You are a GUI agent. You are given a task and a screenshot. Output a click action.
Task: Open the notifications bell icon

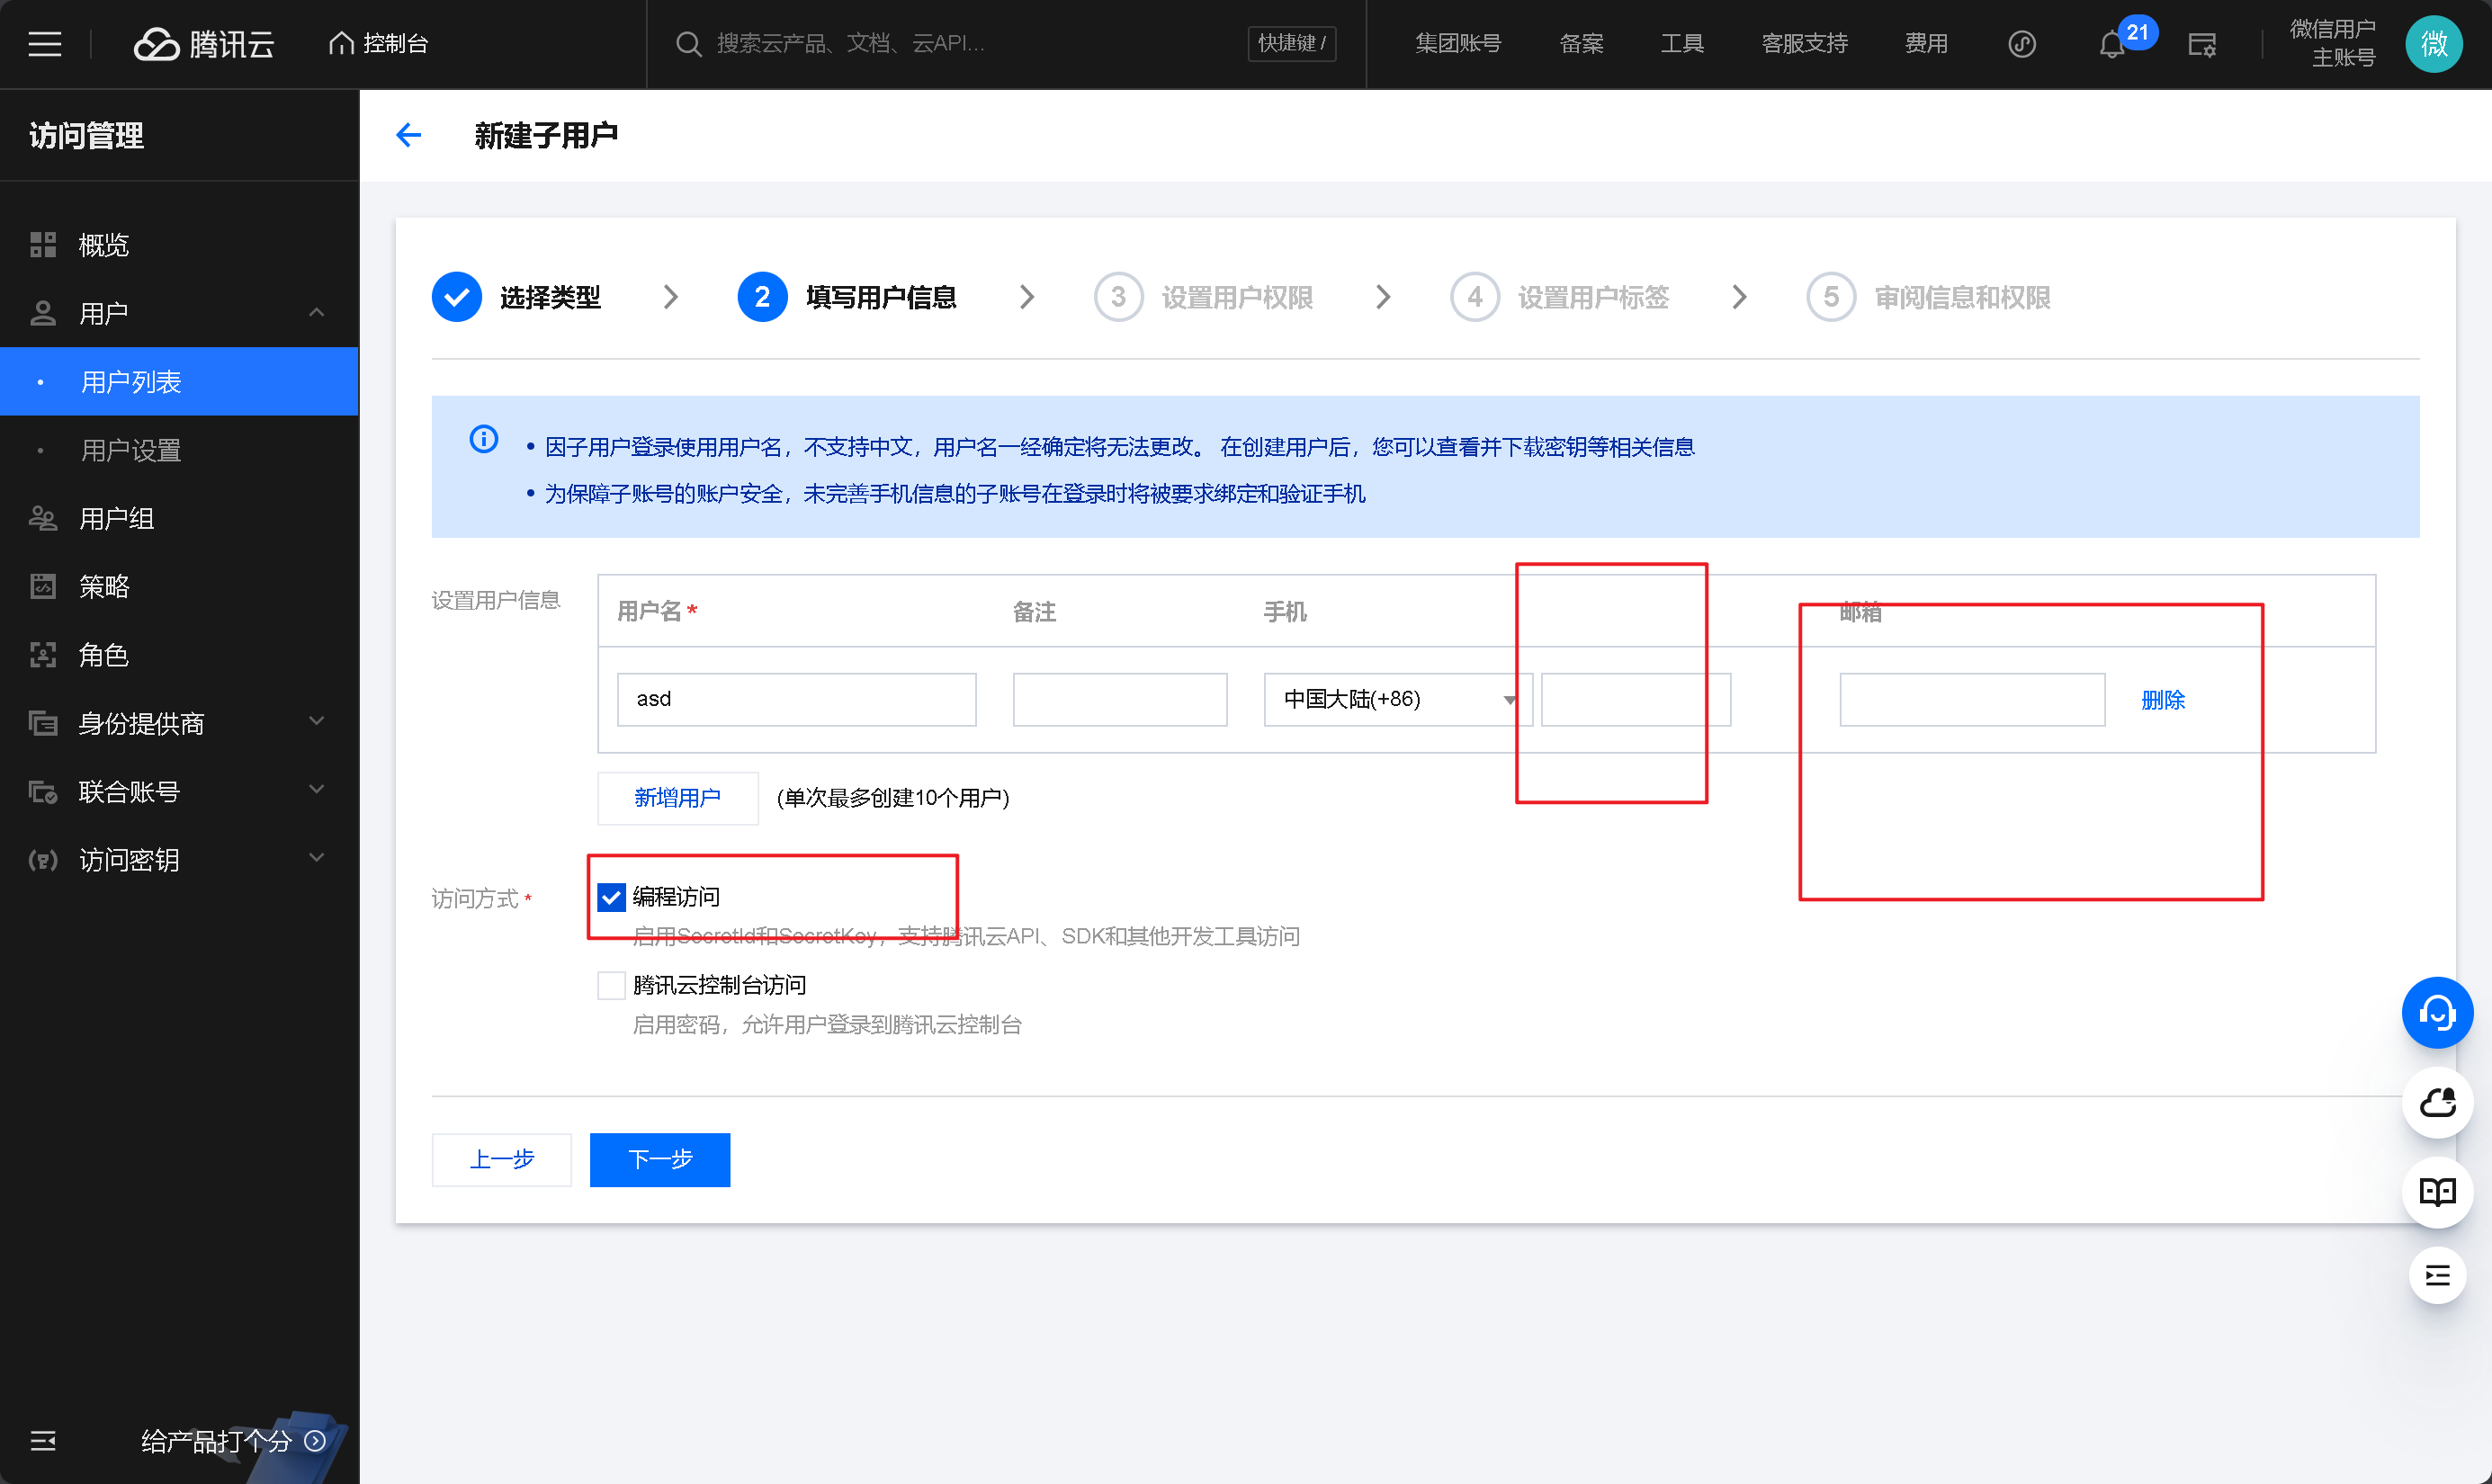tap(2111, 45)
